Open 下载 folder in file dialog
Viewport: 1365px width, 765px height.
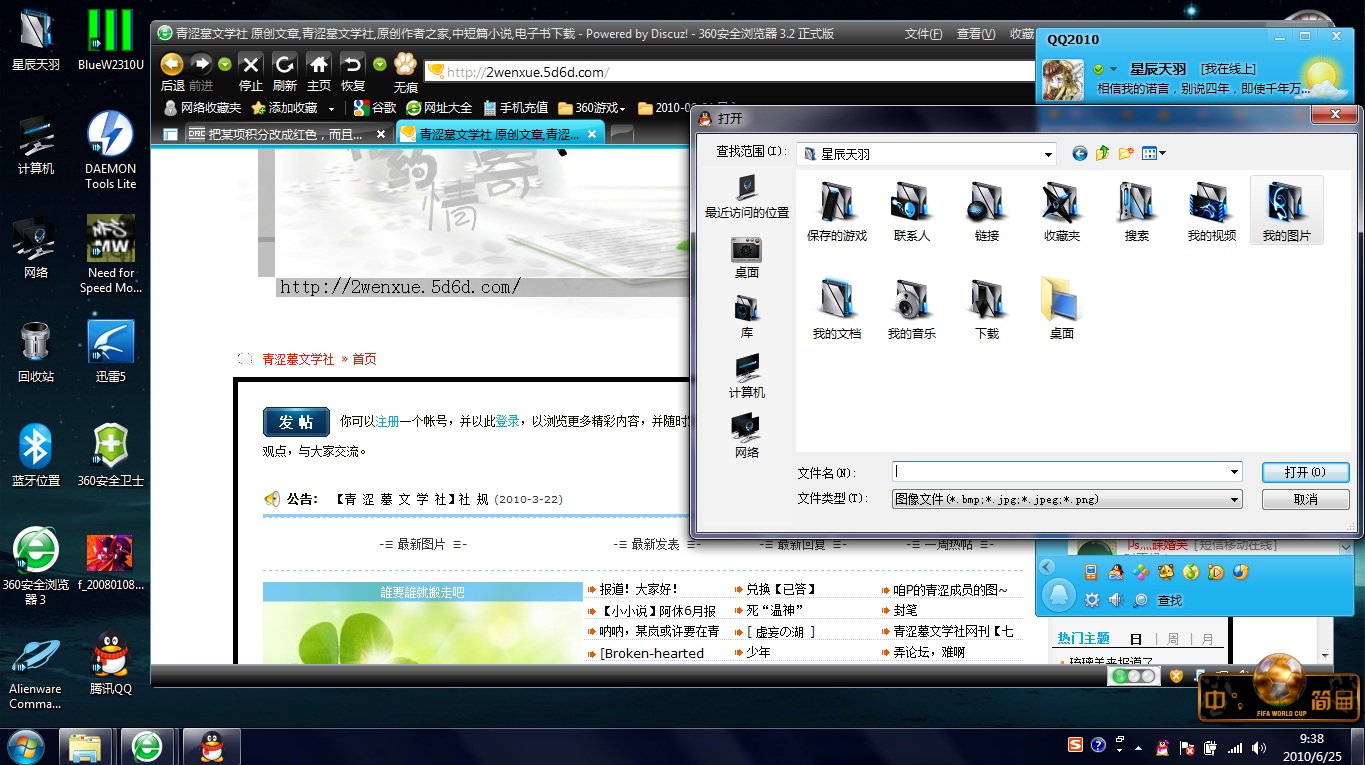[986, 309]
